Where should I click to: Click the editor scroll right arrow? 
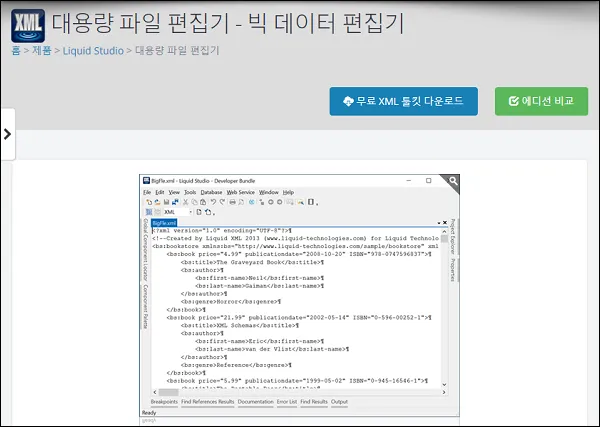coord(444,392)
